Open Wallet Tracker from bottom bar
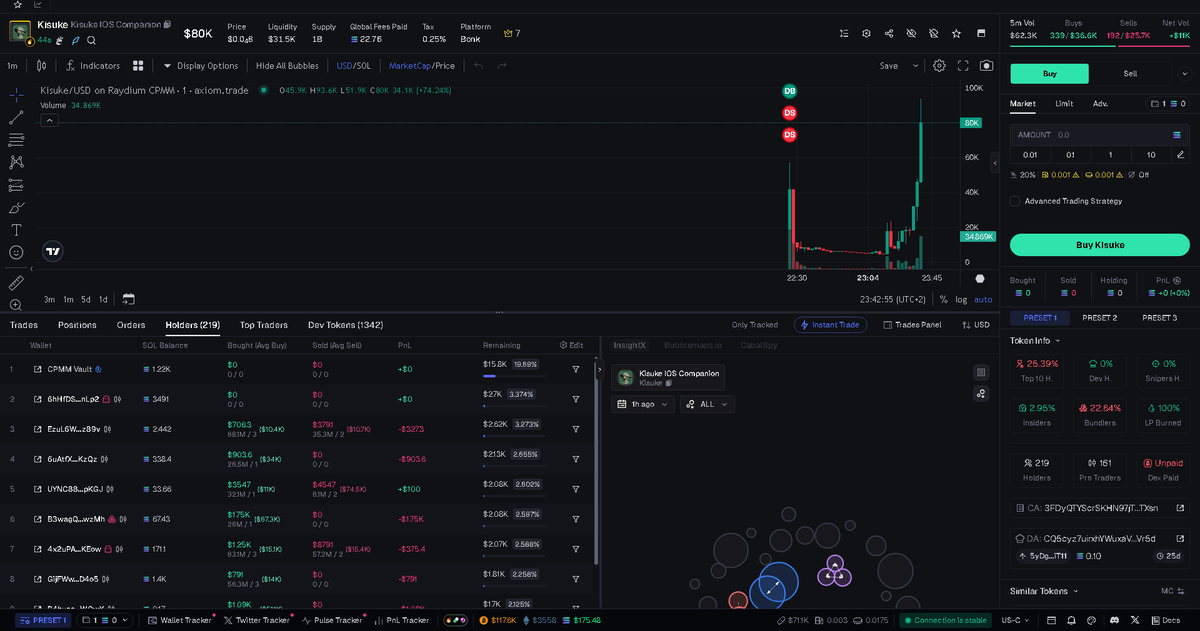1200x631 pixels. click(x=181, y=620)
